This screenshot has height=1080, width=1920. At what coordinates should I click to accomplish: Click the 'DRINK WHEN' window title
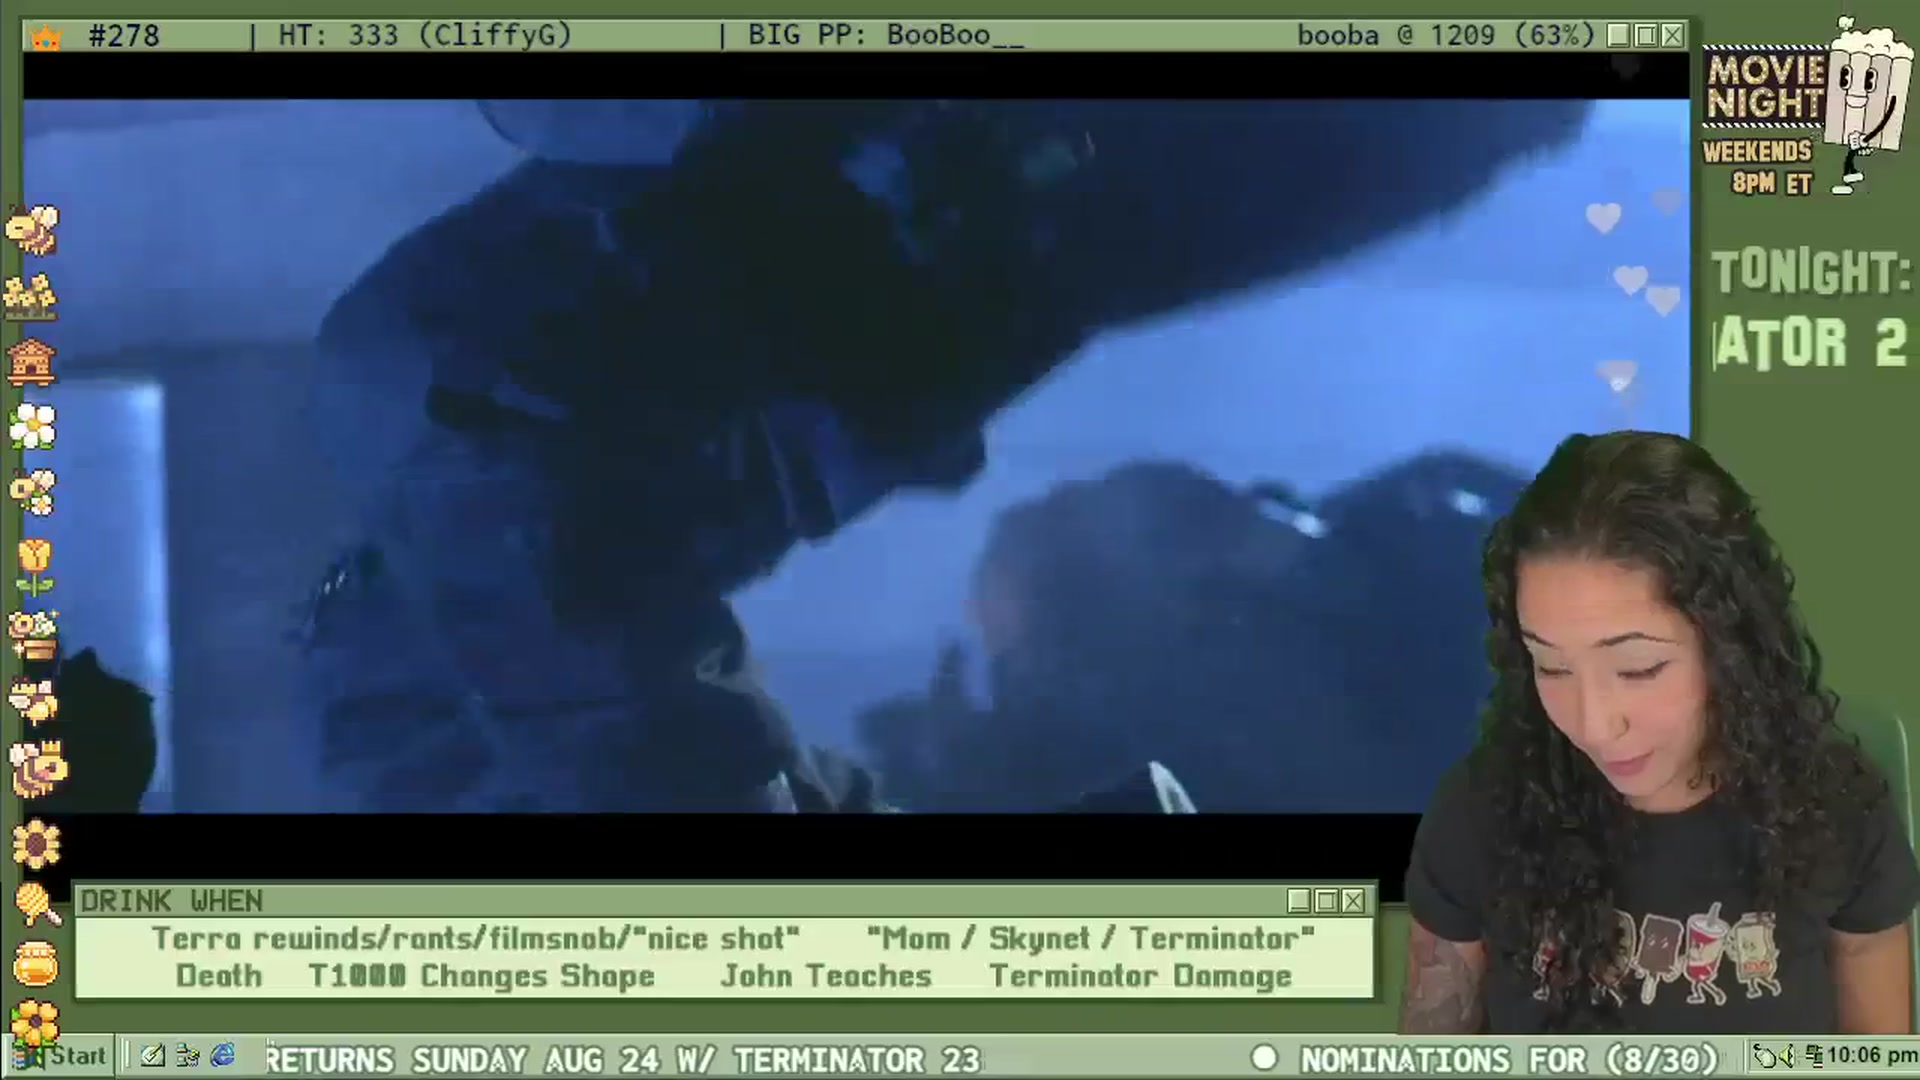(x=172, y=901)
